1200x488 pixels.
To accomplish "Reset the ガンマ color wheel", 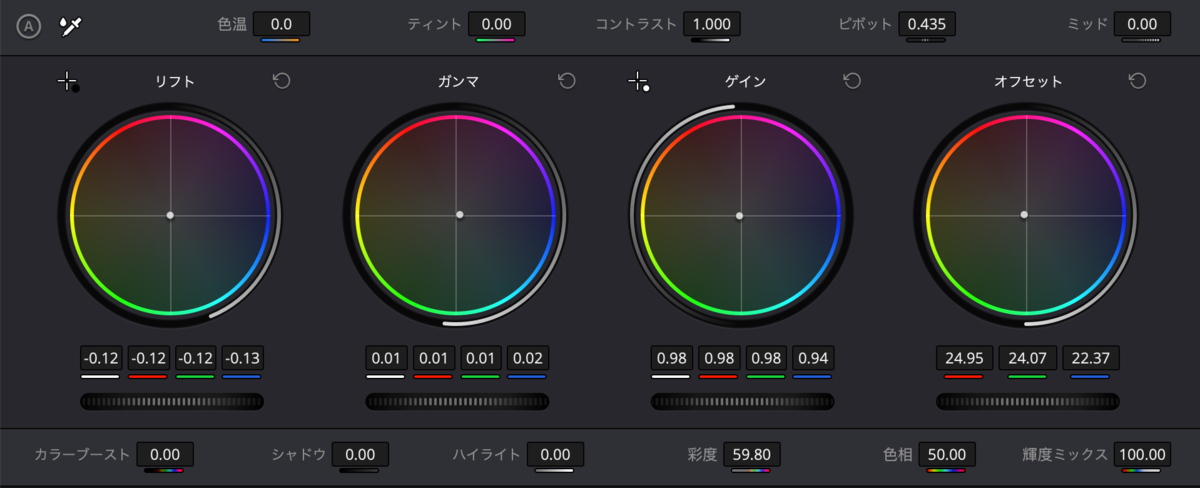I will pyautogui.click(x=567, y=81).
